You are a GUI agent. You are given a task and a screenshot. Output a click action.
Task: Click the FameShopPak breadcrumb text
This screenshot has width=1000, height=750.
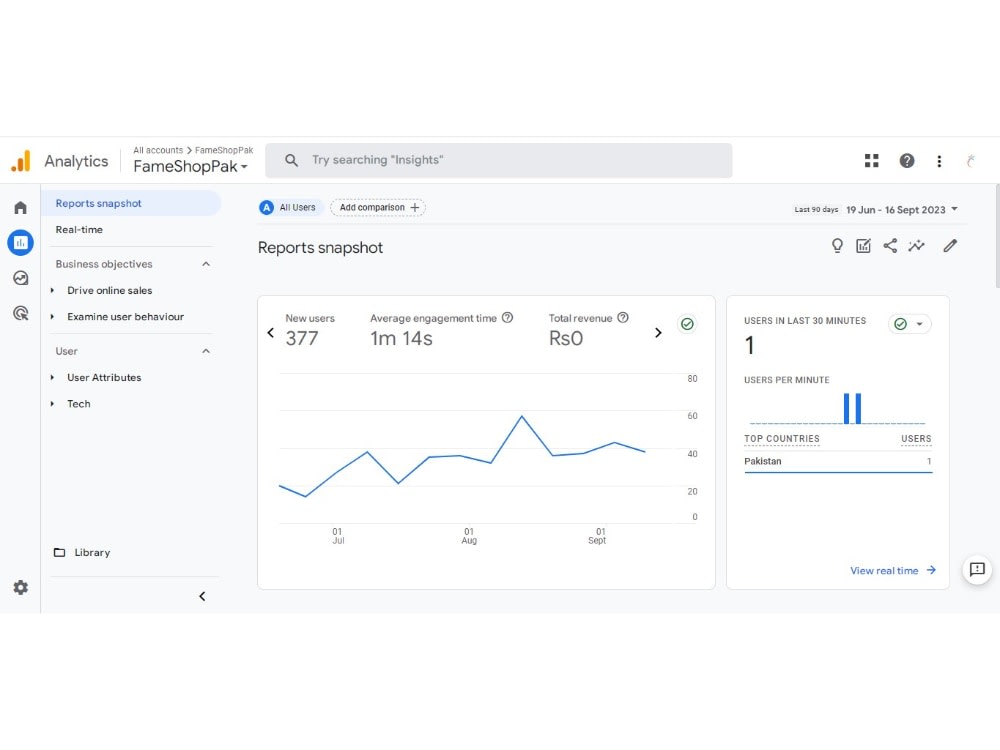click(224, 151)
